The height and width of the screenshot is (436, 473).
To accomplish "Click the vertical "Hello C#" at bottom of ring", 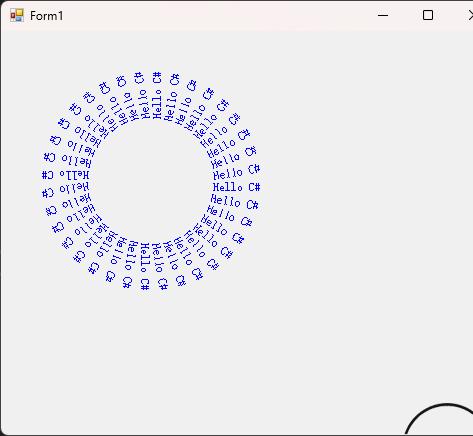I will tap(145, 266).
